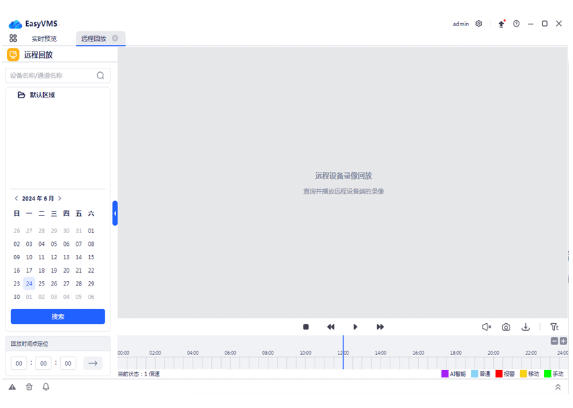Select June 30 in the calendar
The height and width of the screenshot is (408, 573).
click(x=17, y=297)
